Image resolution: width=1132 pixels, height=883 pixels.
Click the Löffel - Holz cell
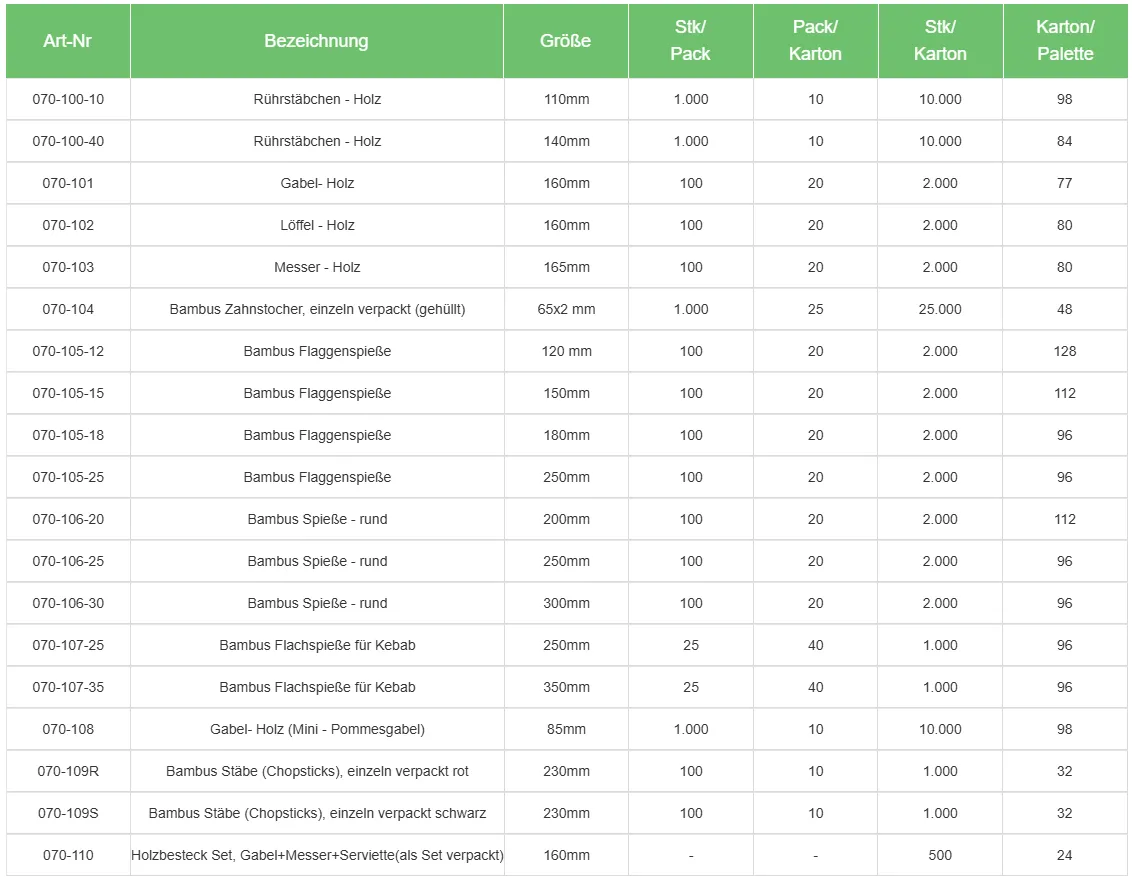pyautogui.click(x=317, y=225)
